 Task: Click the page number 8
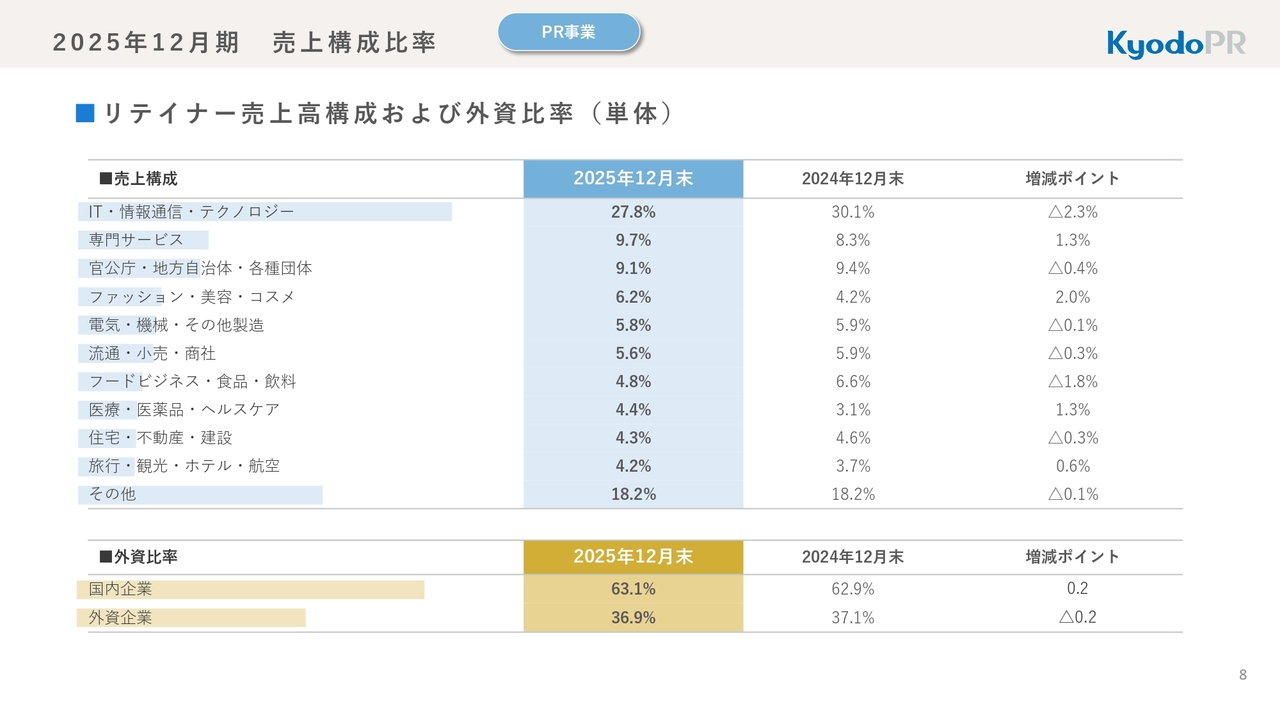click(1243, 675)
